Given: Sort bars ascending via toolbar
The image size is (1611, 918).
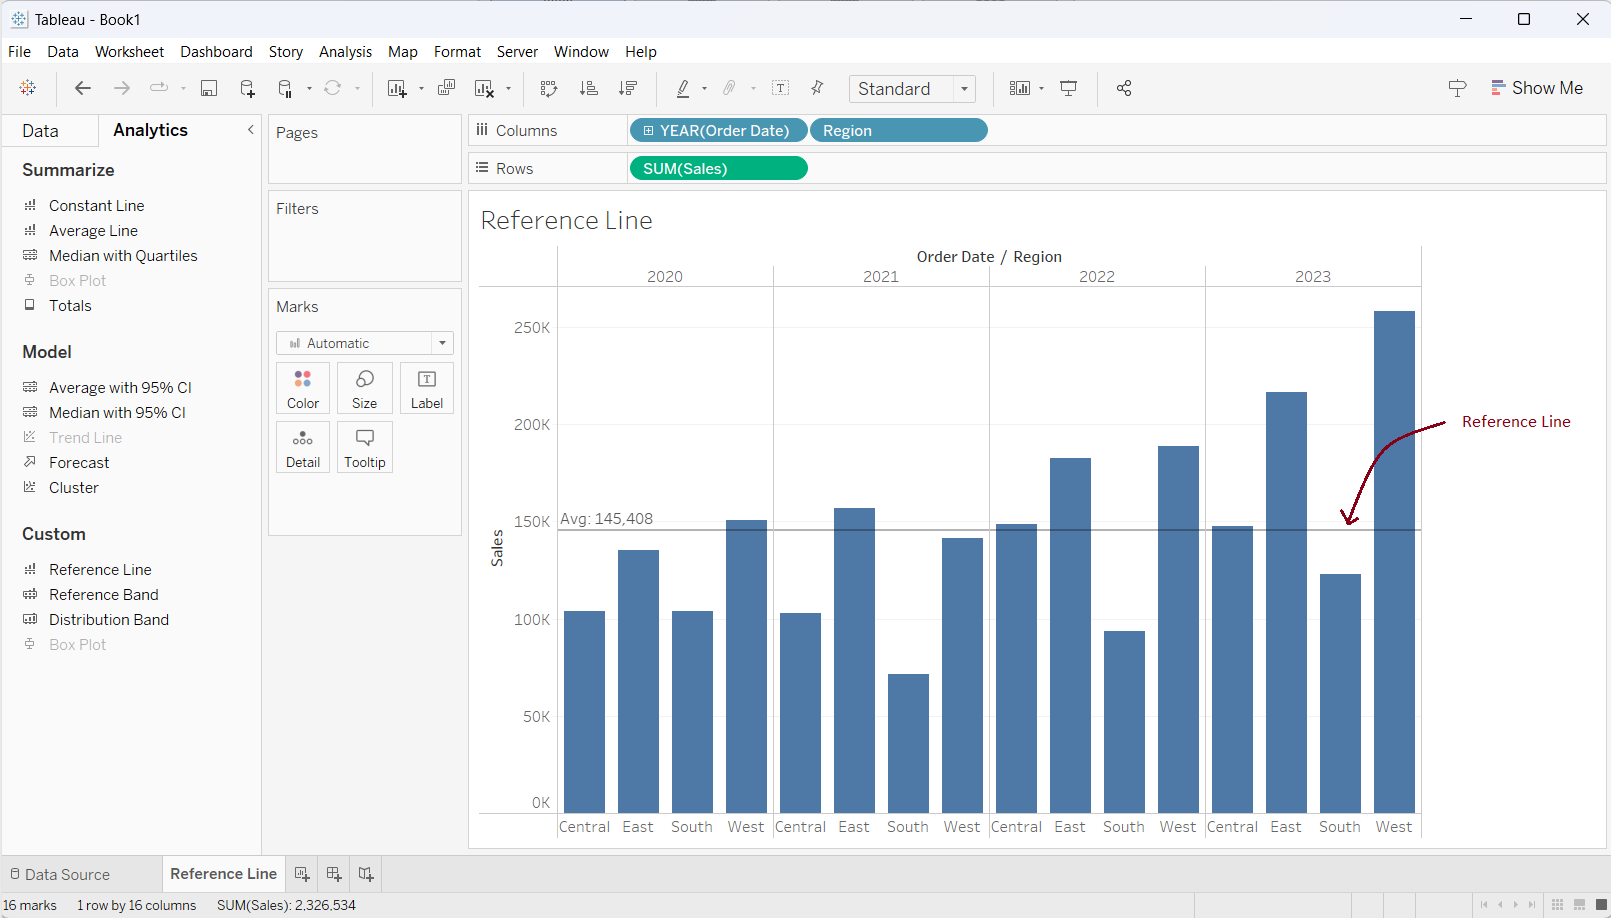Looking at the screenshot, I should click(589, 89).
